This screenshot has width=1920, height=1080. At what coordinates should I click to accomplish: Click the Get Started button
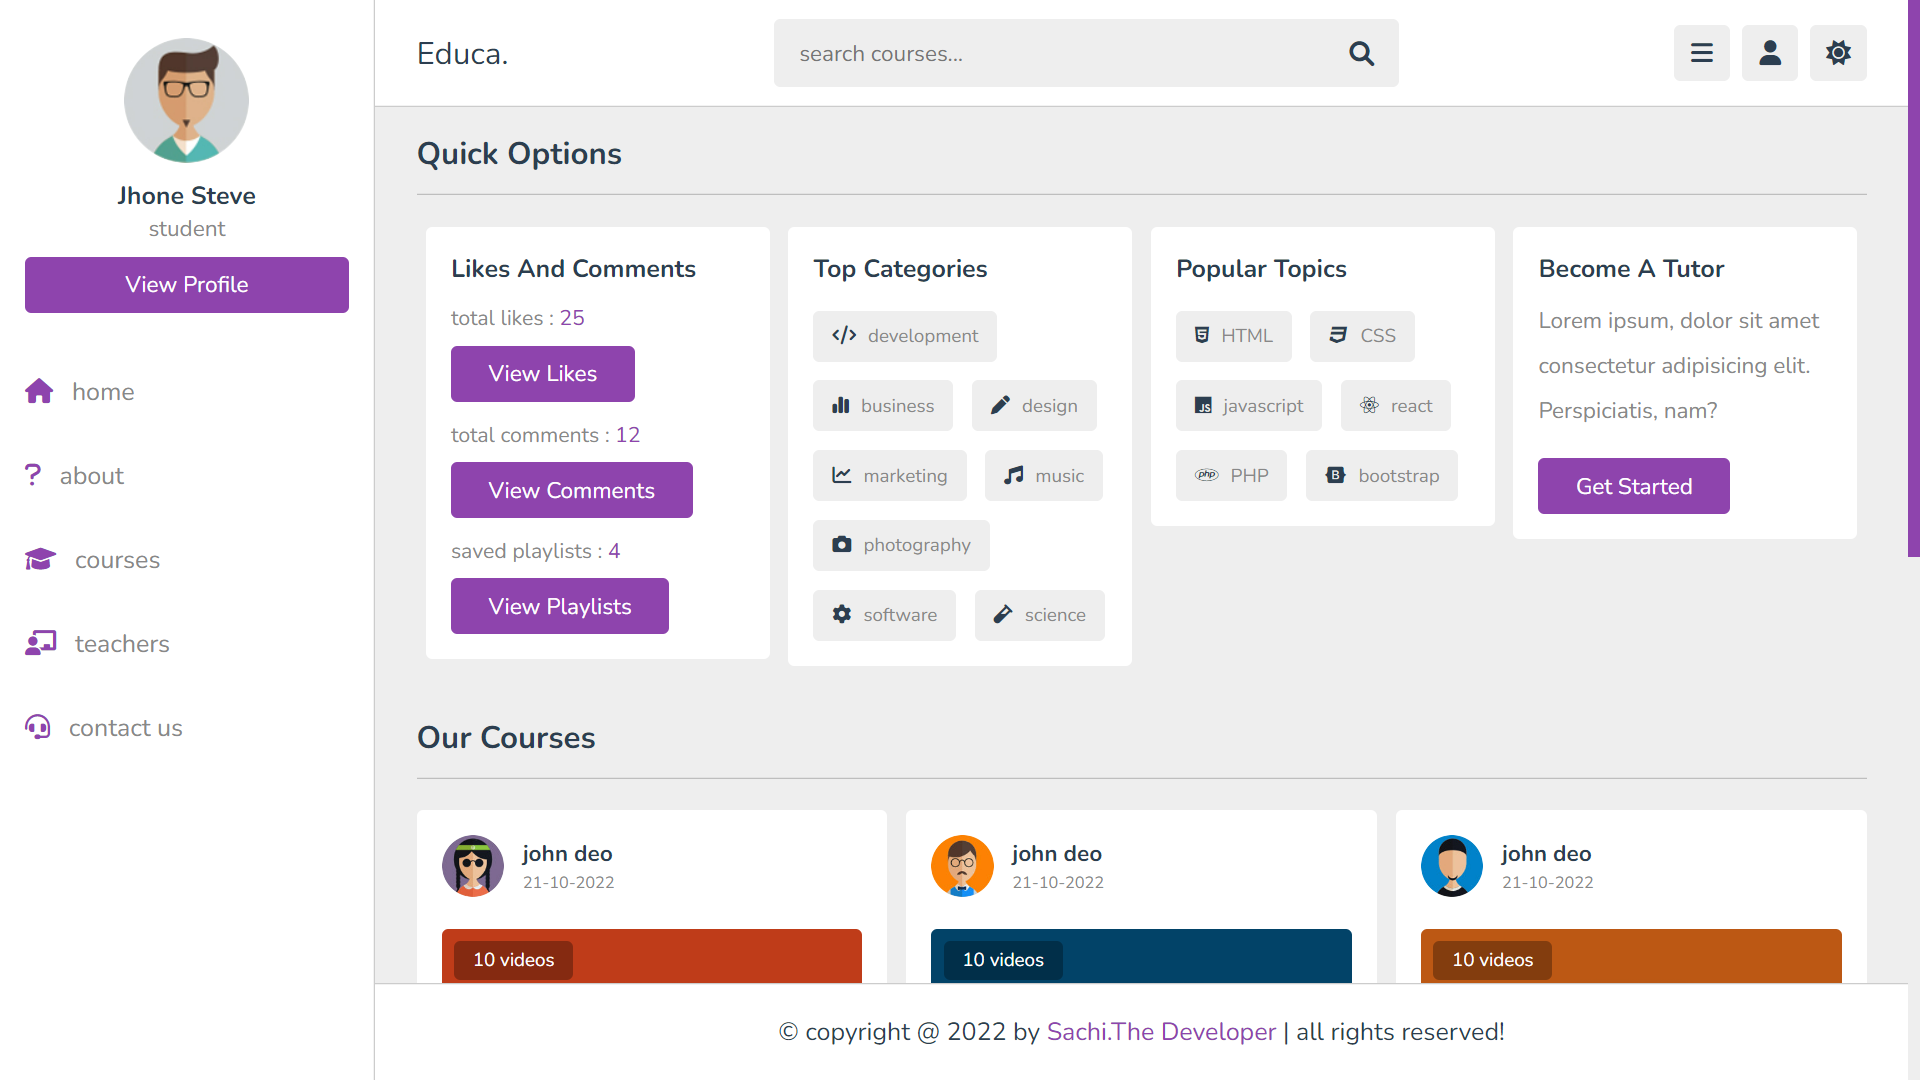pyautogui.click(x=1633, y=486)
